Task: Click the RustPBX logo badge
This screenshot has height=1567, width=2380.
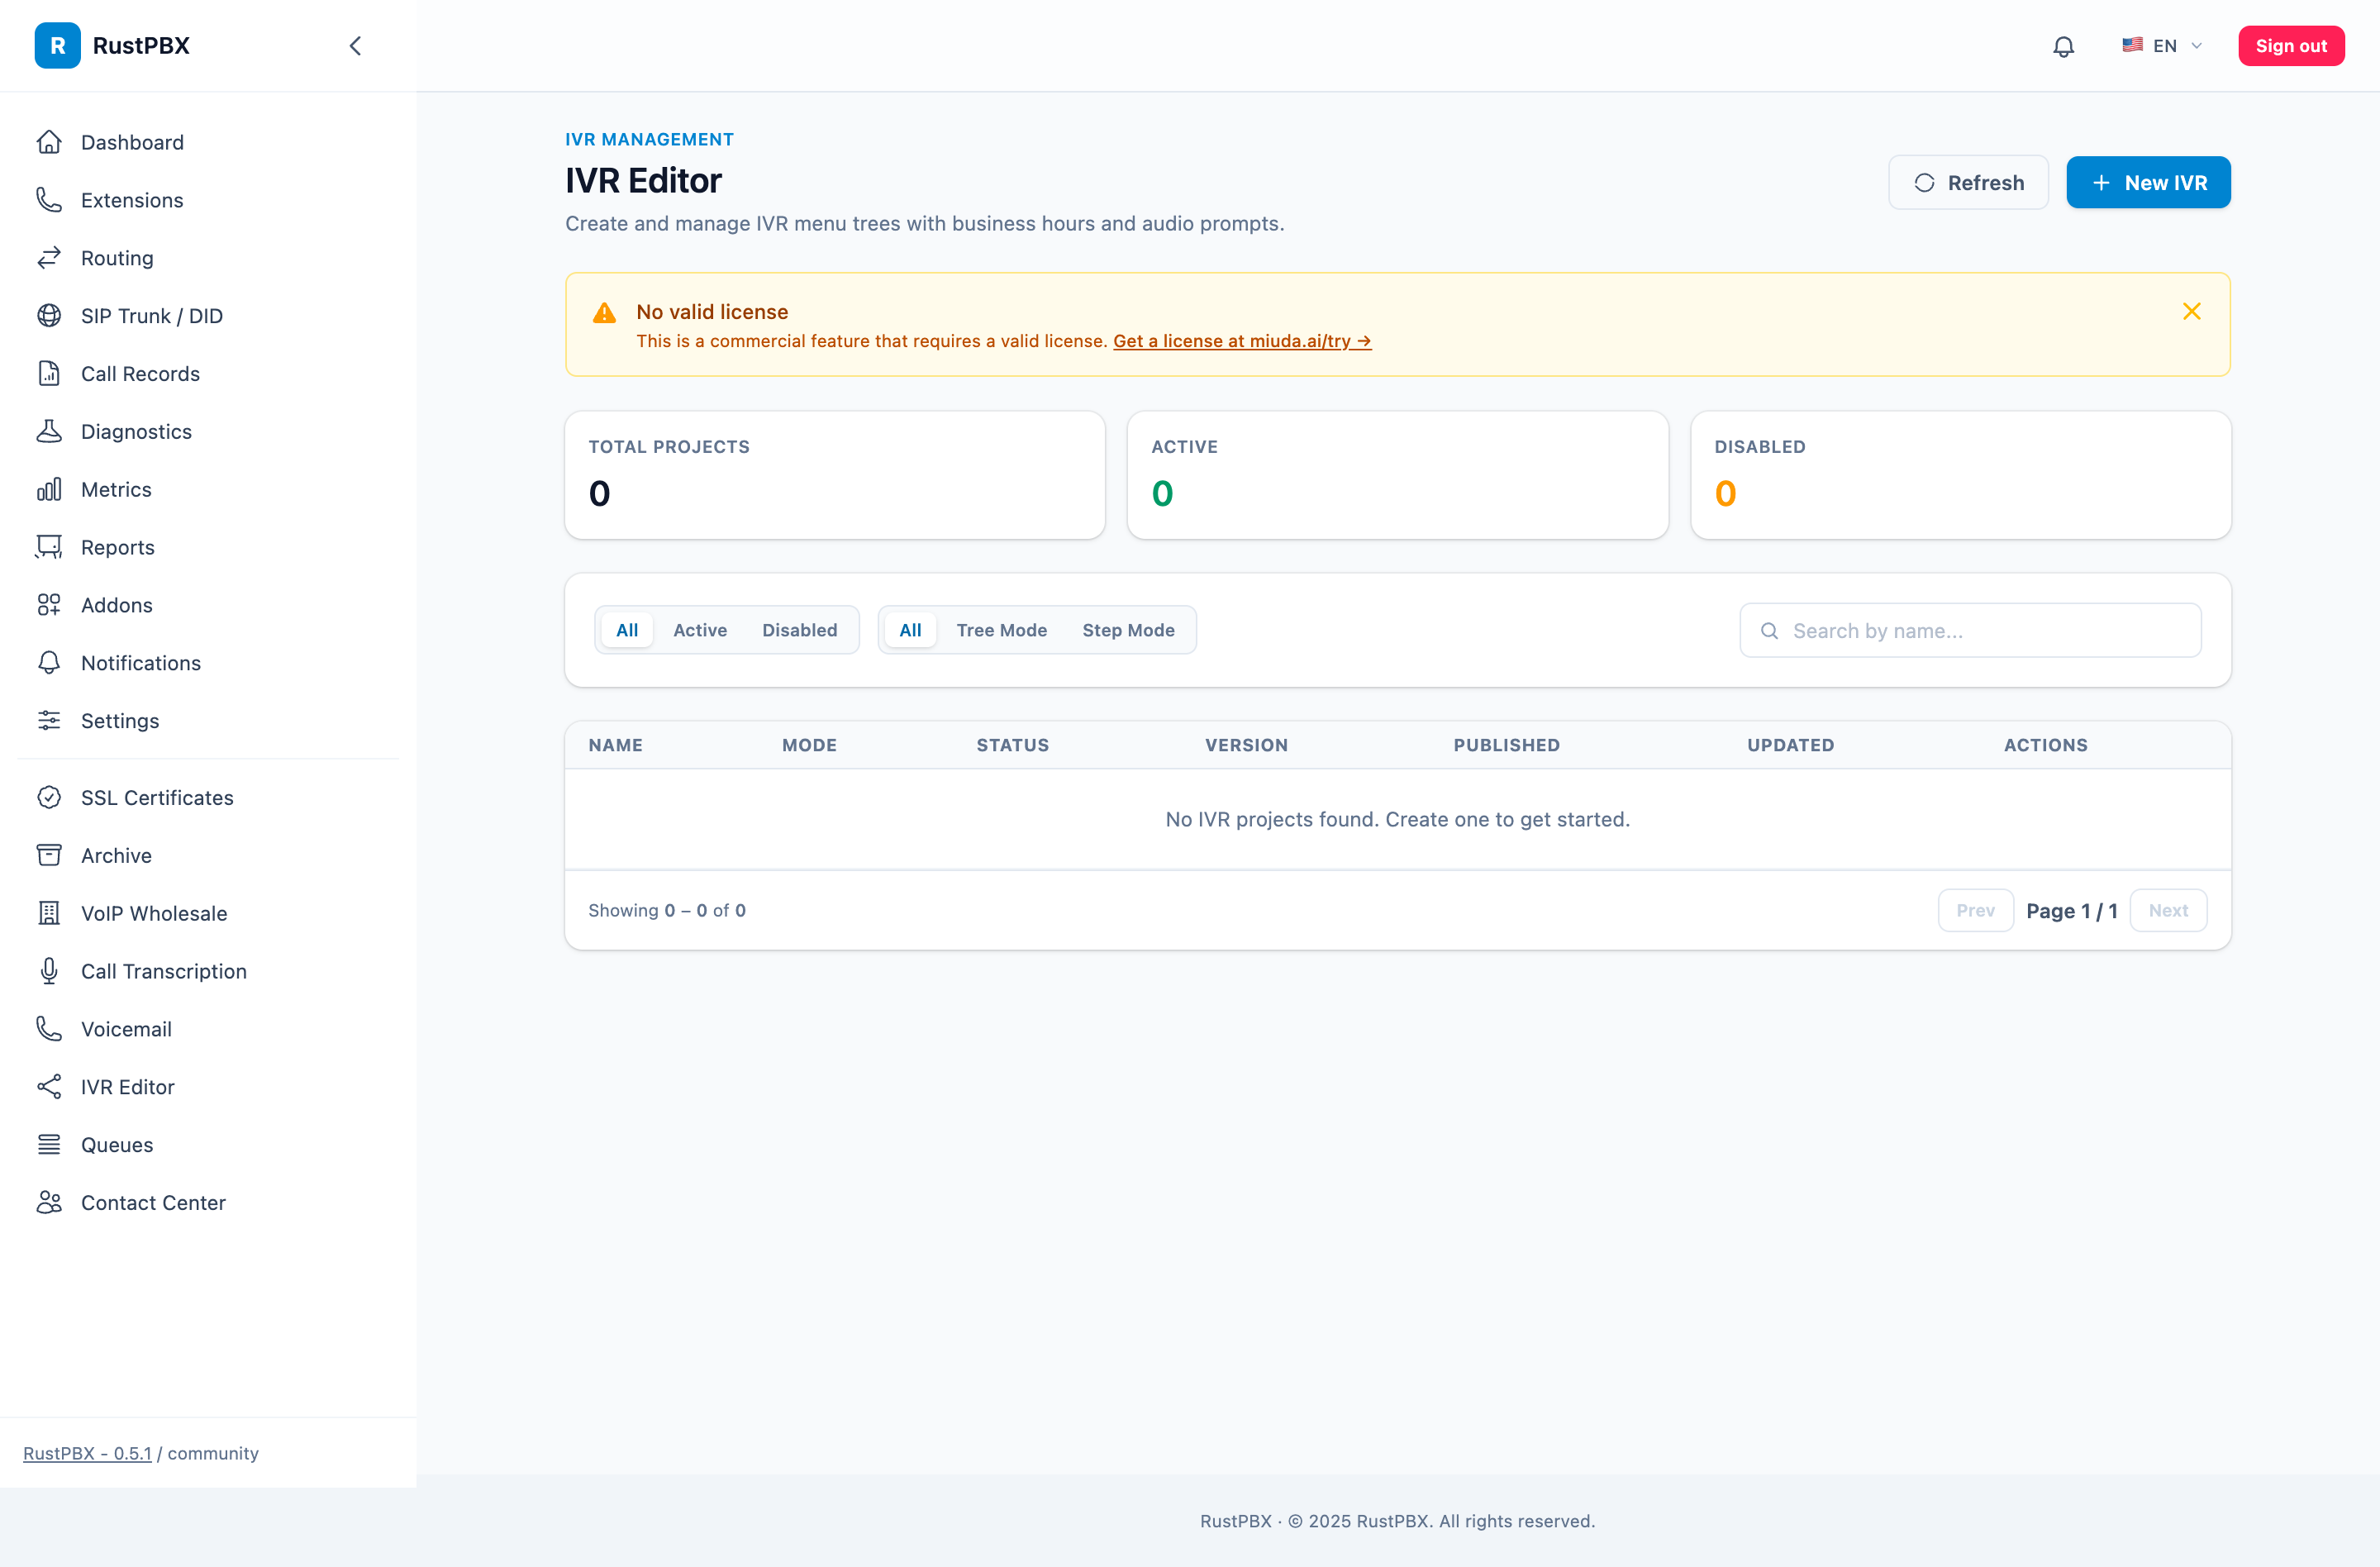Action: [x=57, y=46]
